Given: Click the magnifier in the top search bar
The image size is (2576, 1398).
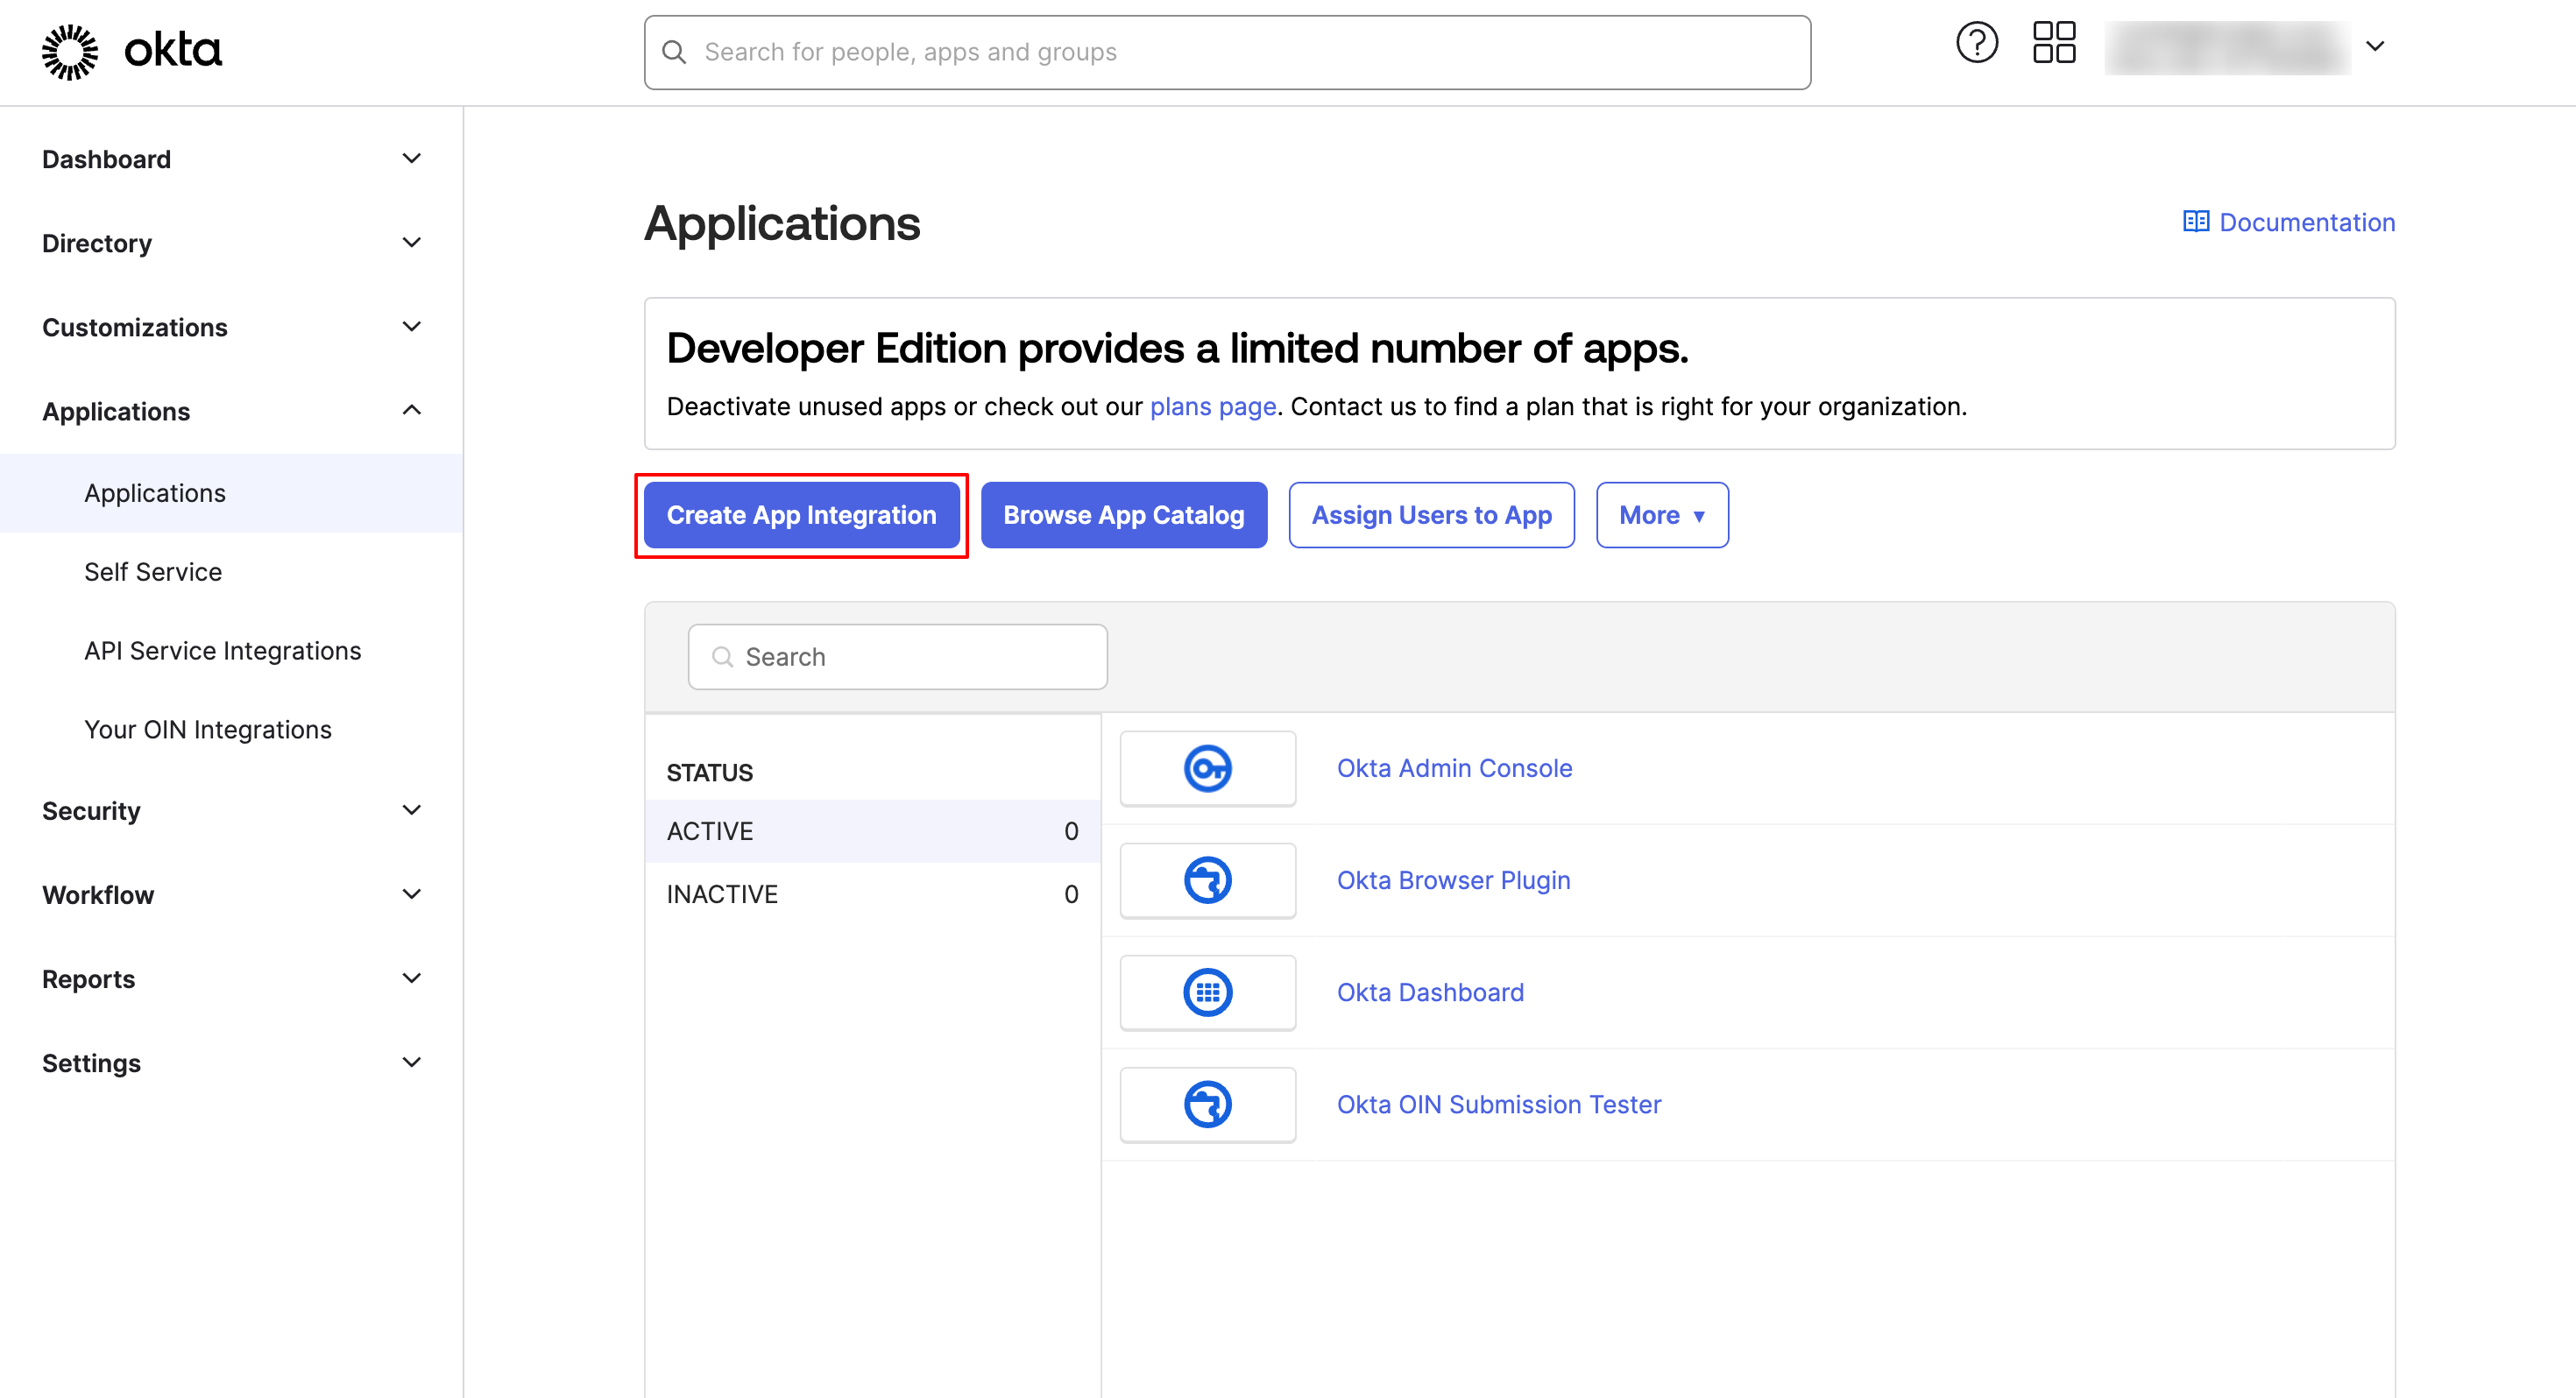Looking at the screenshot, I should point(674,51).
